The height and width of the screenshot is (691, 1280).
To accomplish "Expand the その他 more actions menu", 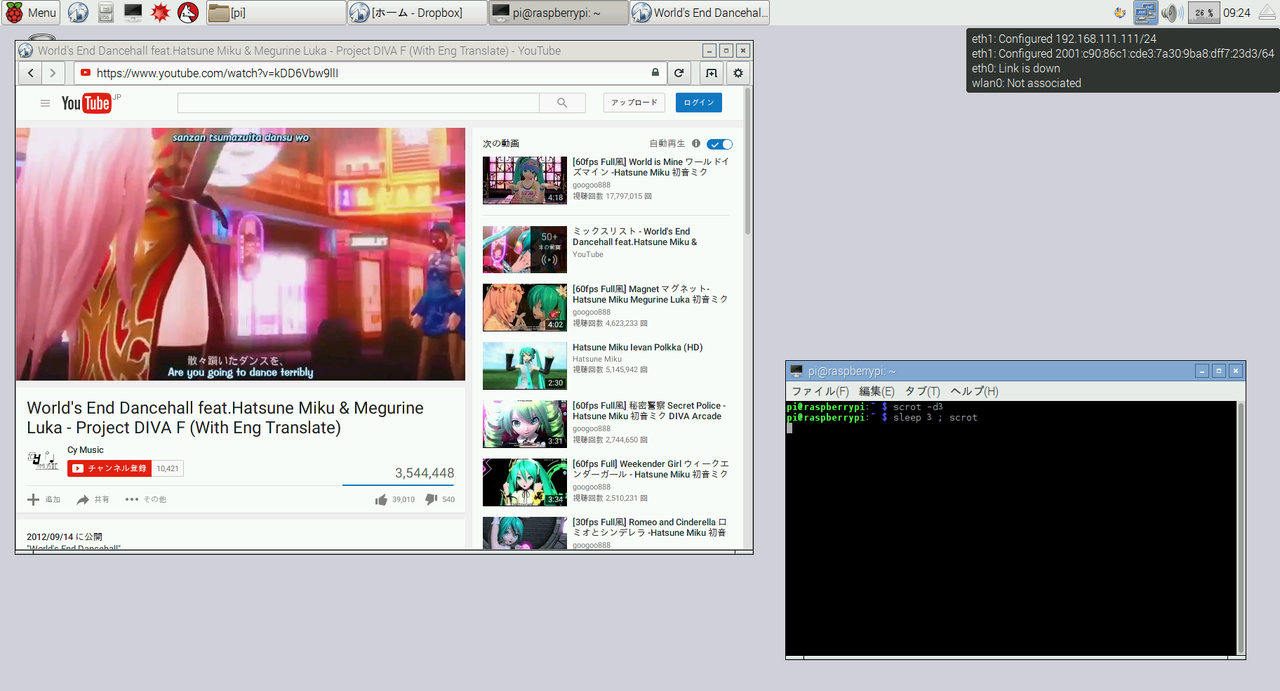I will [145, 499].
